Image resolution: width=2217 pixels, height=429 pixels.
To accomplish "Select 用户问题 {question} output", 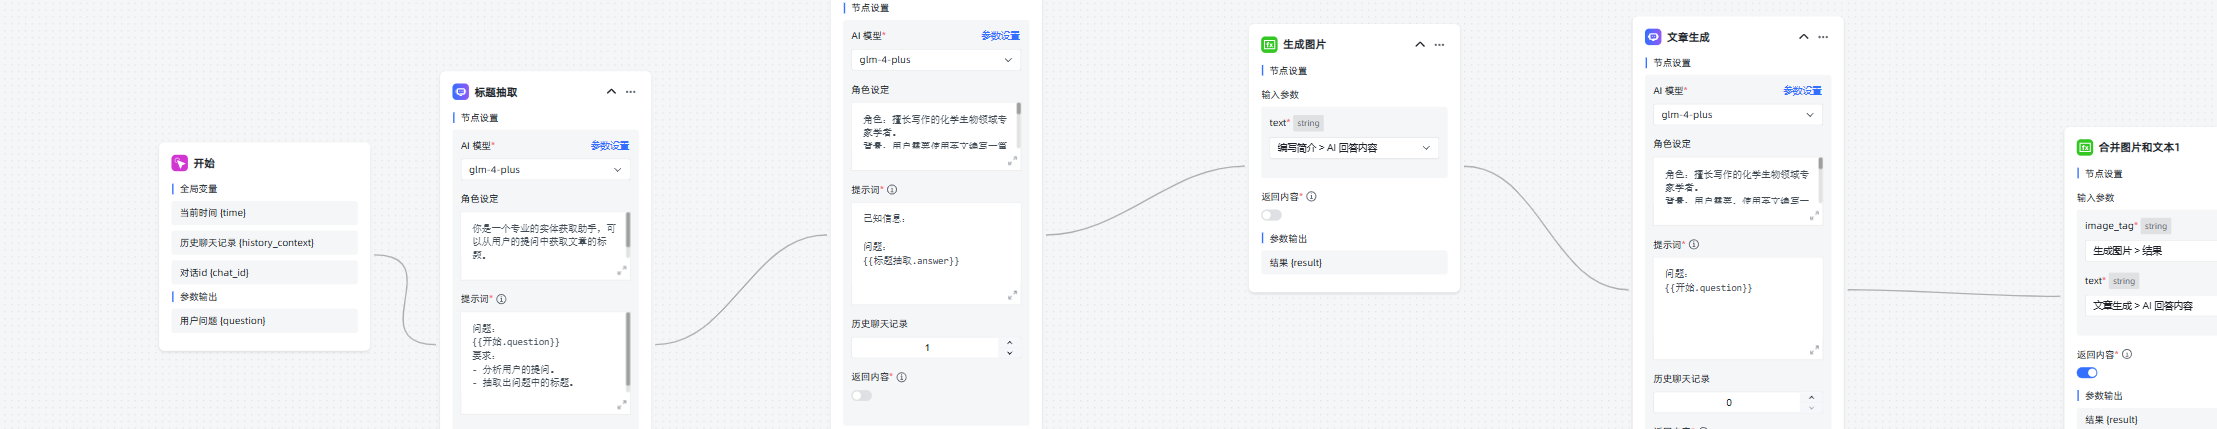I will pyautogui.click(x=265, y=321).
